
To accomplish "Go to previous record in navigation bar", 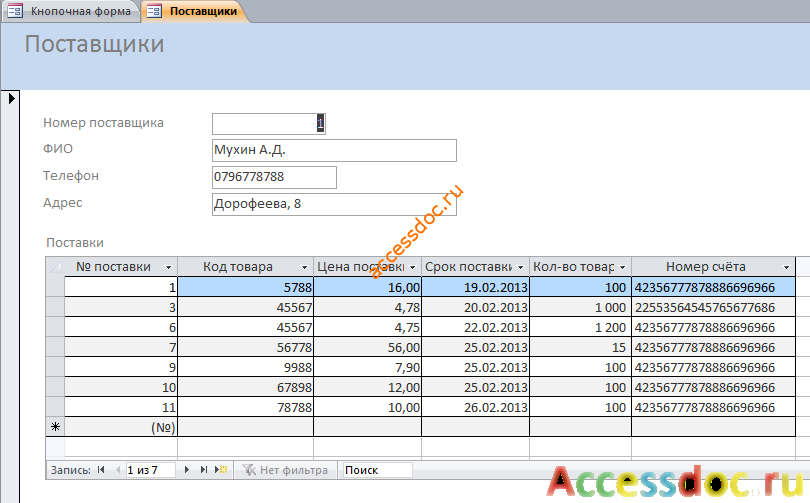I will point(118,469).
